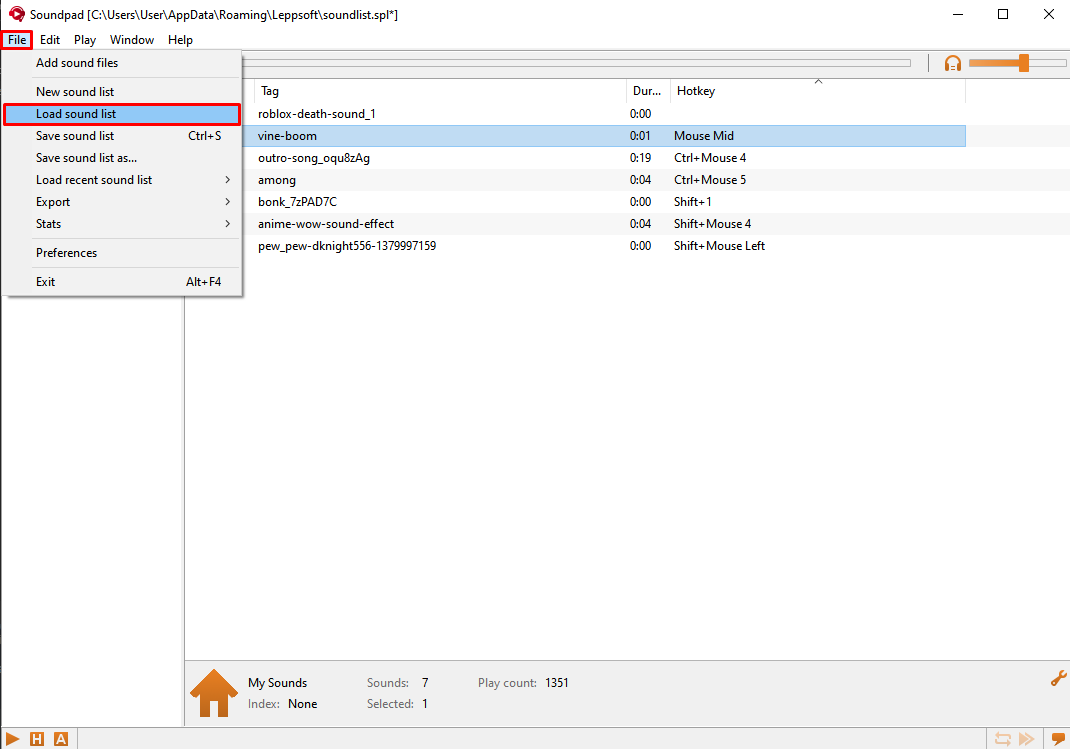This screenshot has height=749, width=1070.
Task: Open the File menu
Action: 17,40
